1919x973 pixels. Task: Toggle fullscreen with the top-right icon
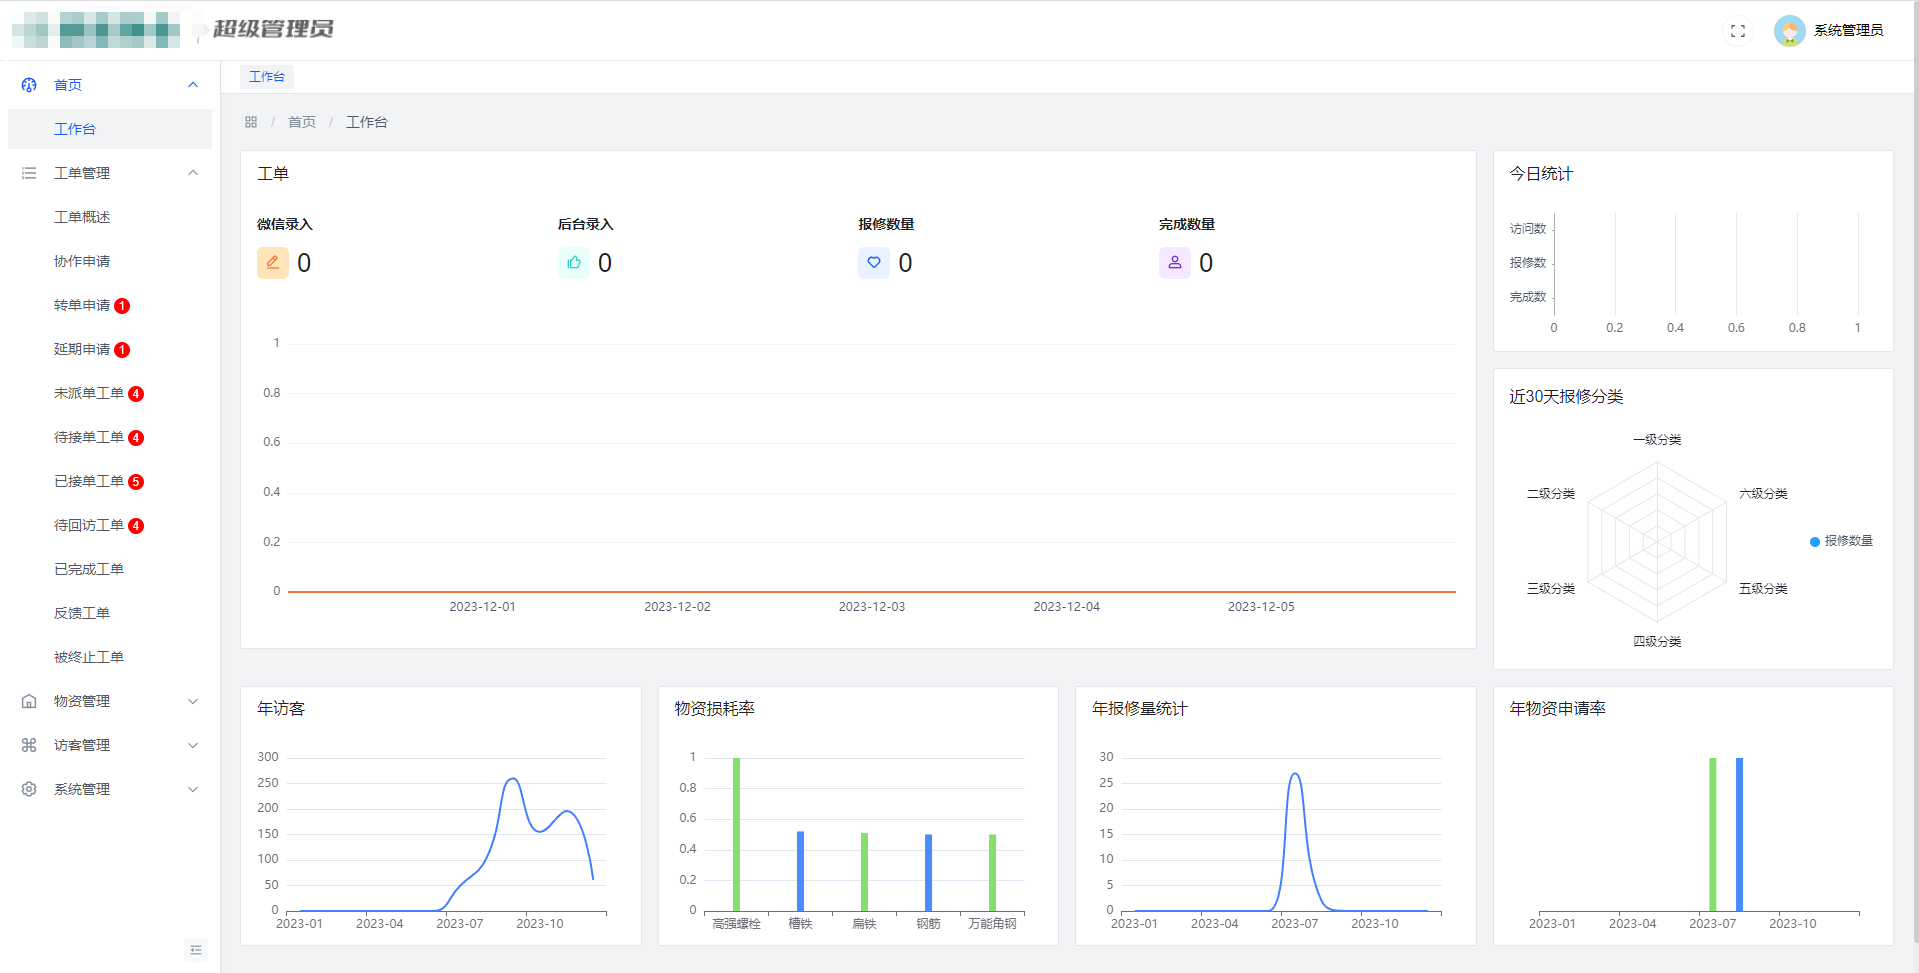click(x=1738, y=31)
